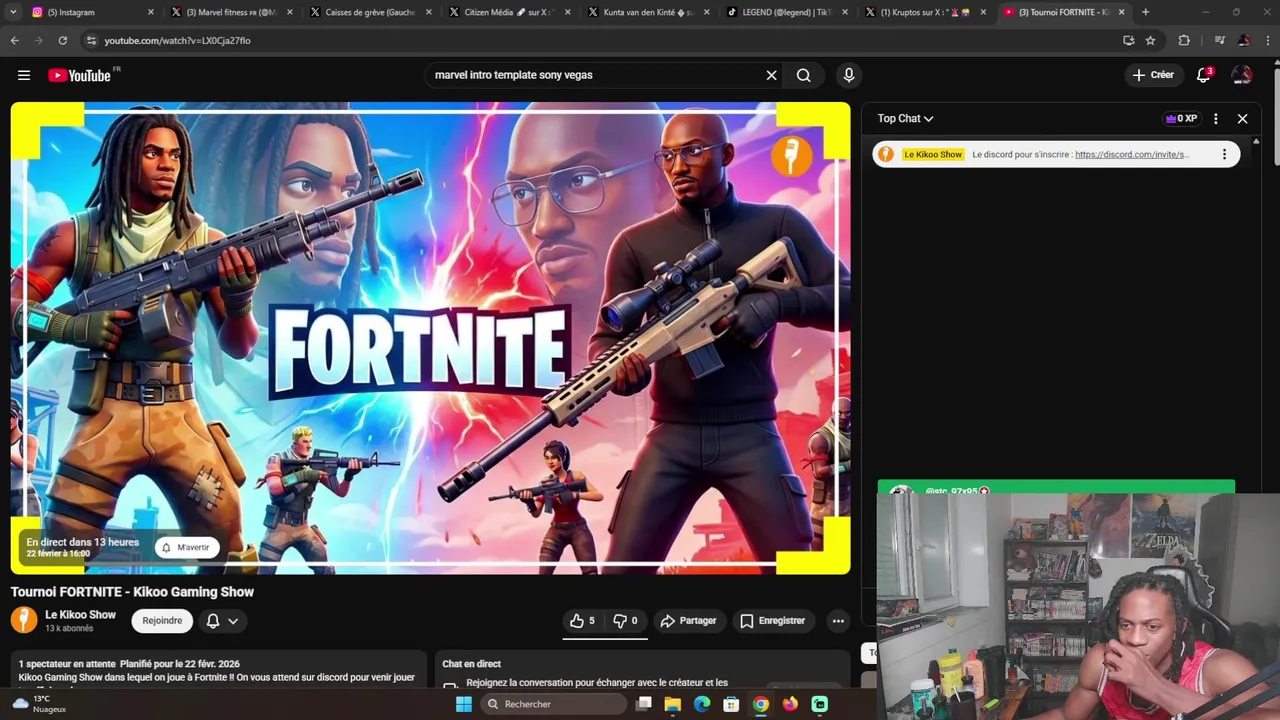Toggle the M'avertir reminder button
The image size is (1280, 720).
click(x=187, y=547)
